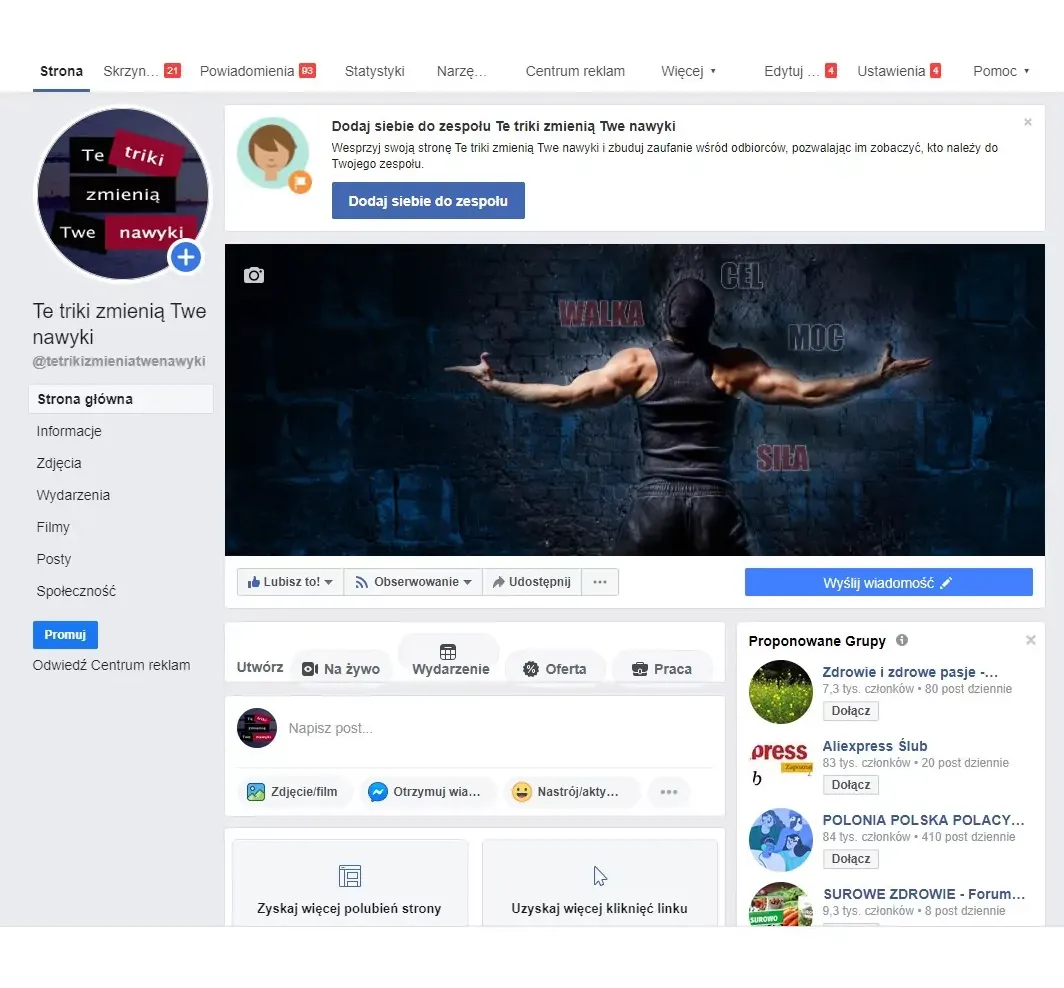Click the Messenger Otrzymuj wiadomości icon
Image resolution: width=1064 pixels, height=988 pixels.
(x=378, y=792)
